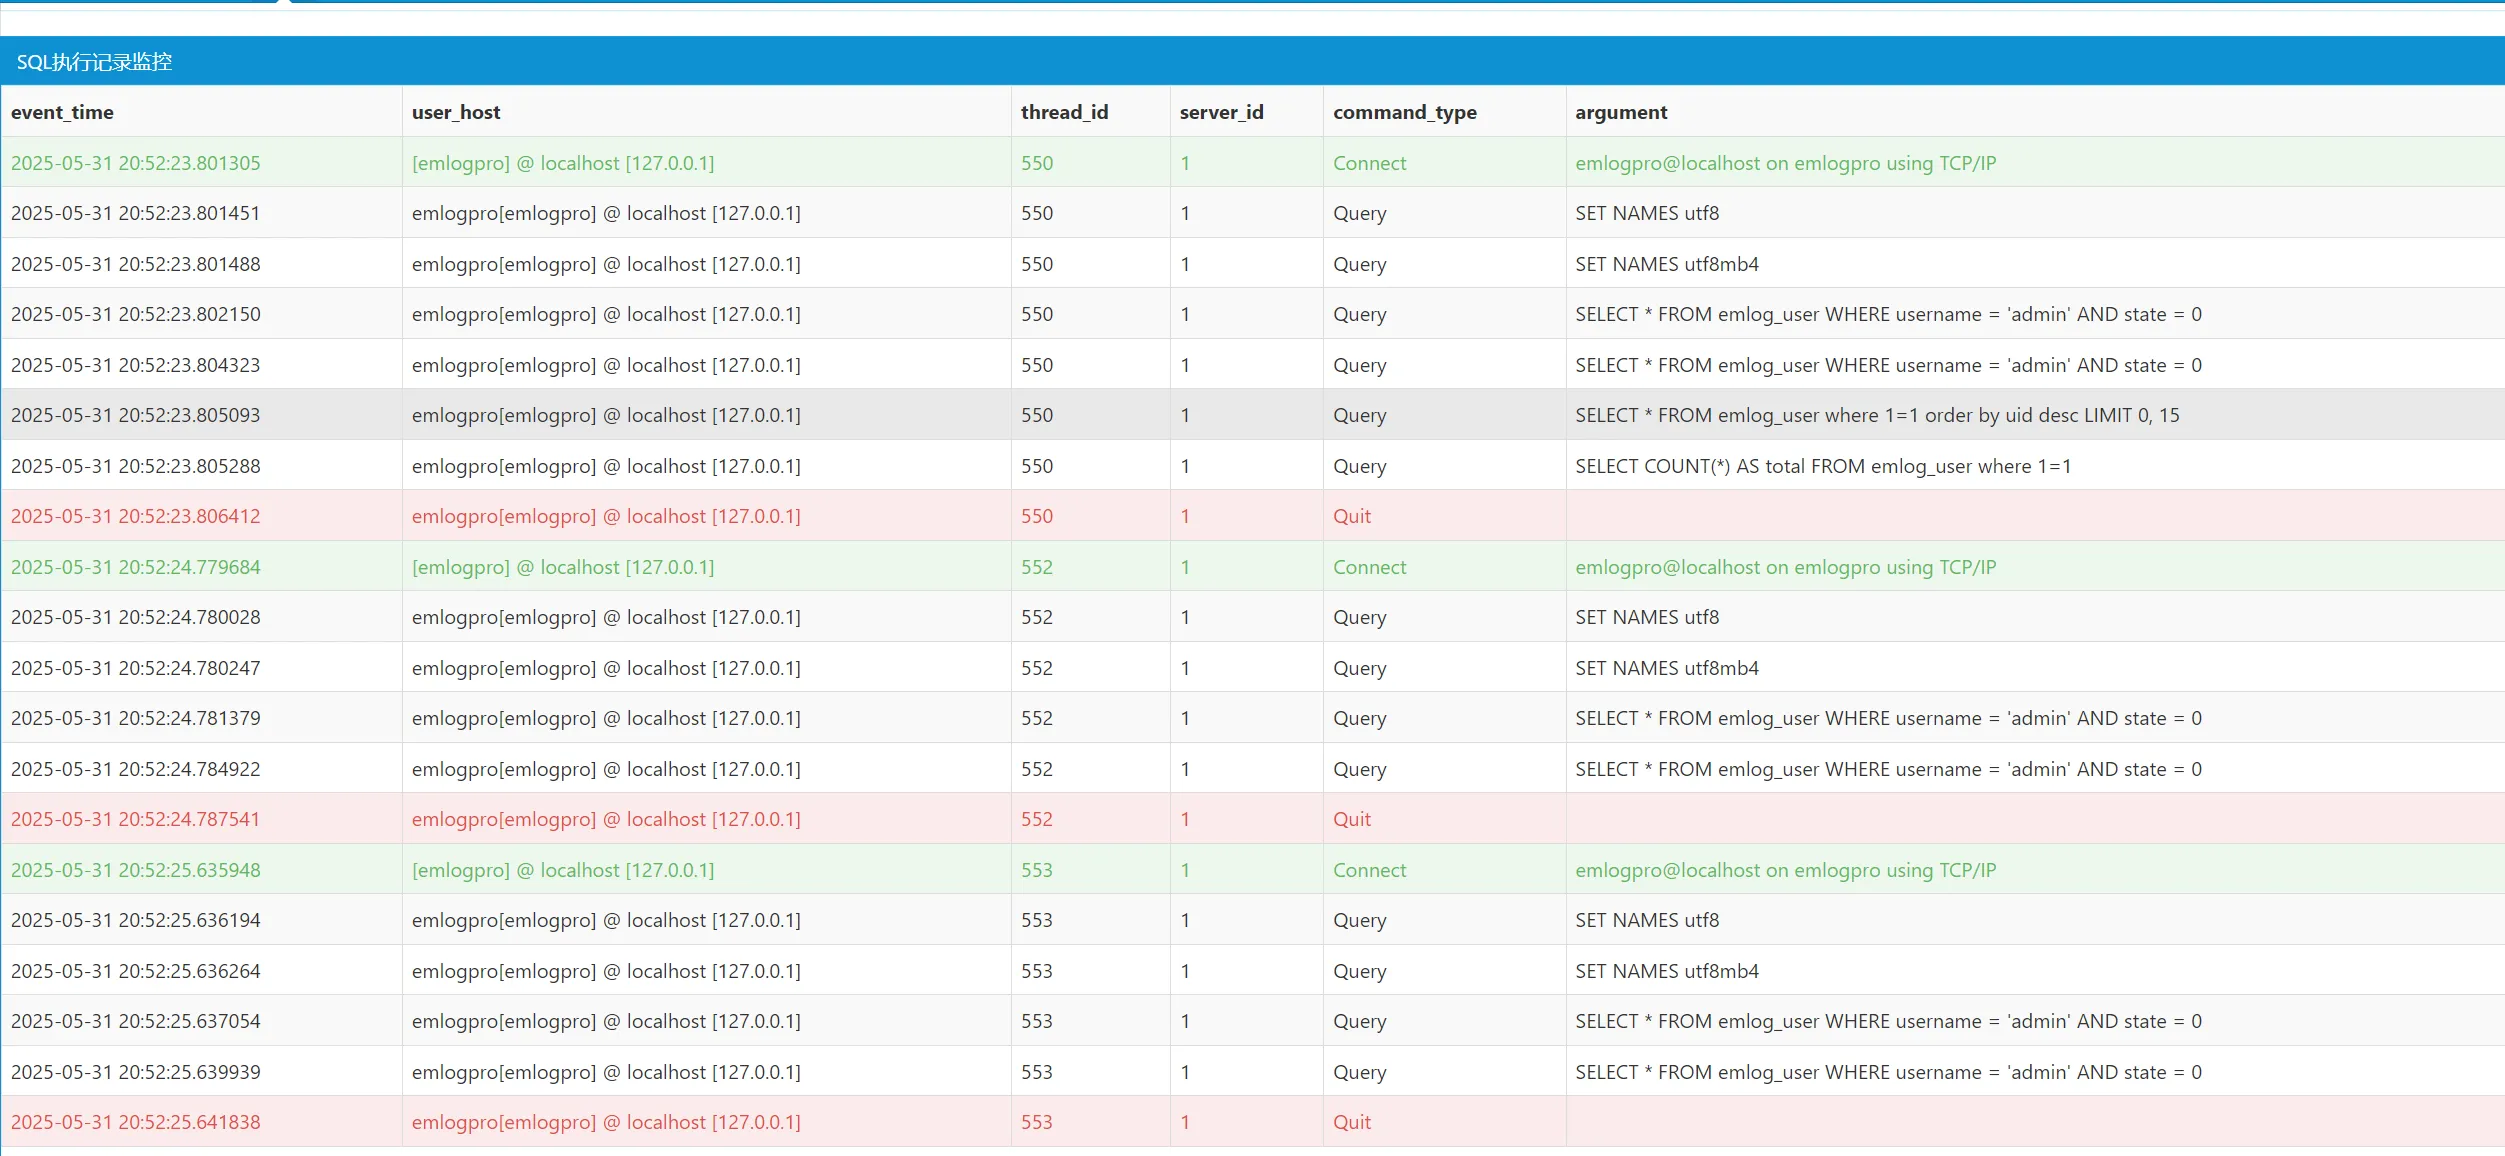The height and width of the screenshot is (1156, 2505).
Task: Click the thread_id column header
Action: pyautogui.click(x=1064, y=112)
